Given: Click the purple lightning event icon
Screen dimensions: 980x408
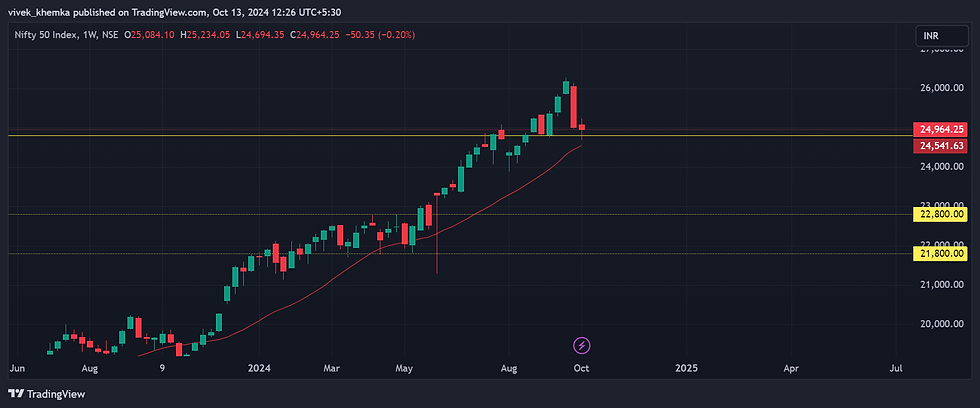Looking at the screenshot, I should [x=582, y=345].
